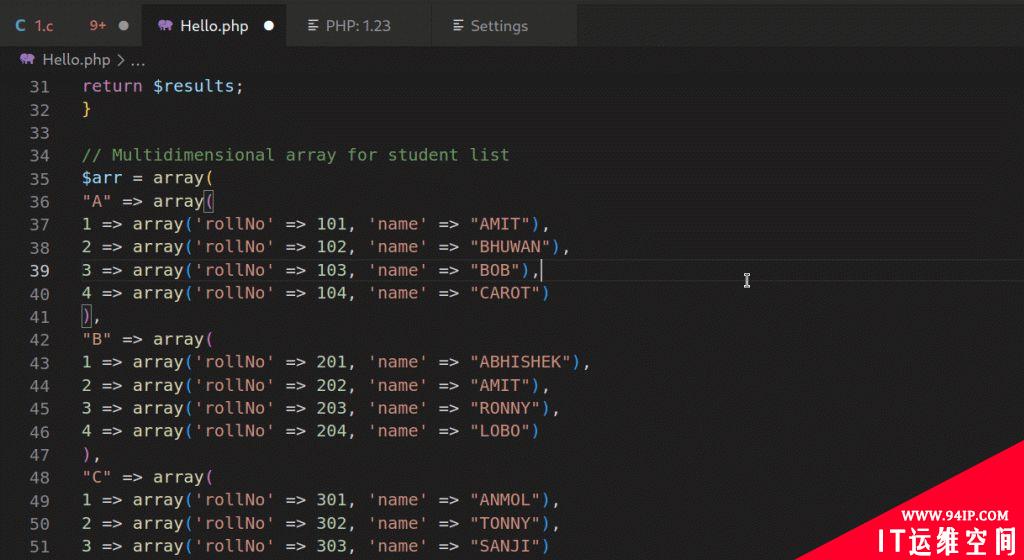Click the "SANJI" name string
1024x560 pixels.
pyautogui.click(x=505, y=546)
